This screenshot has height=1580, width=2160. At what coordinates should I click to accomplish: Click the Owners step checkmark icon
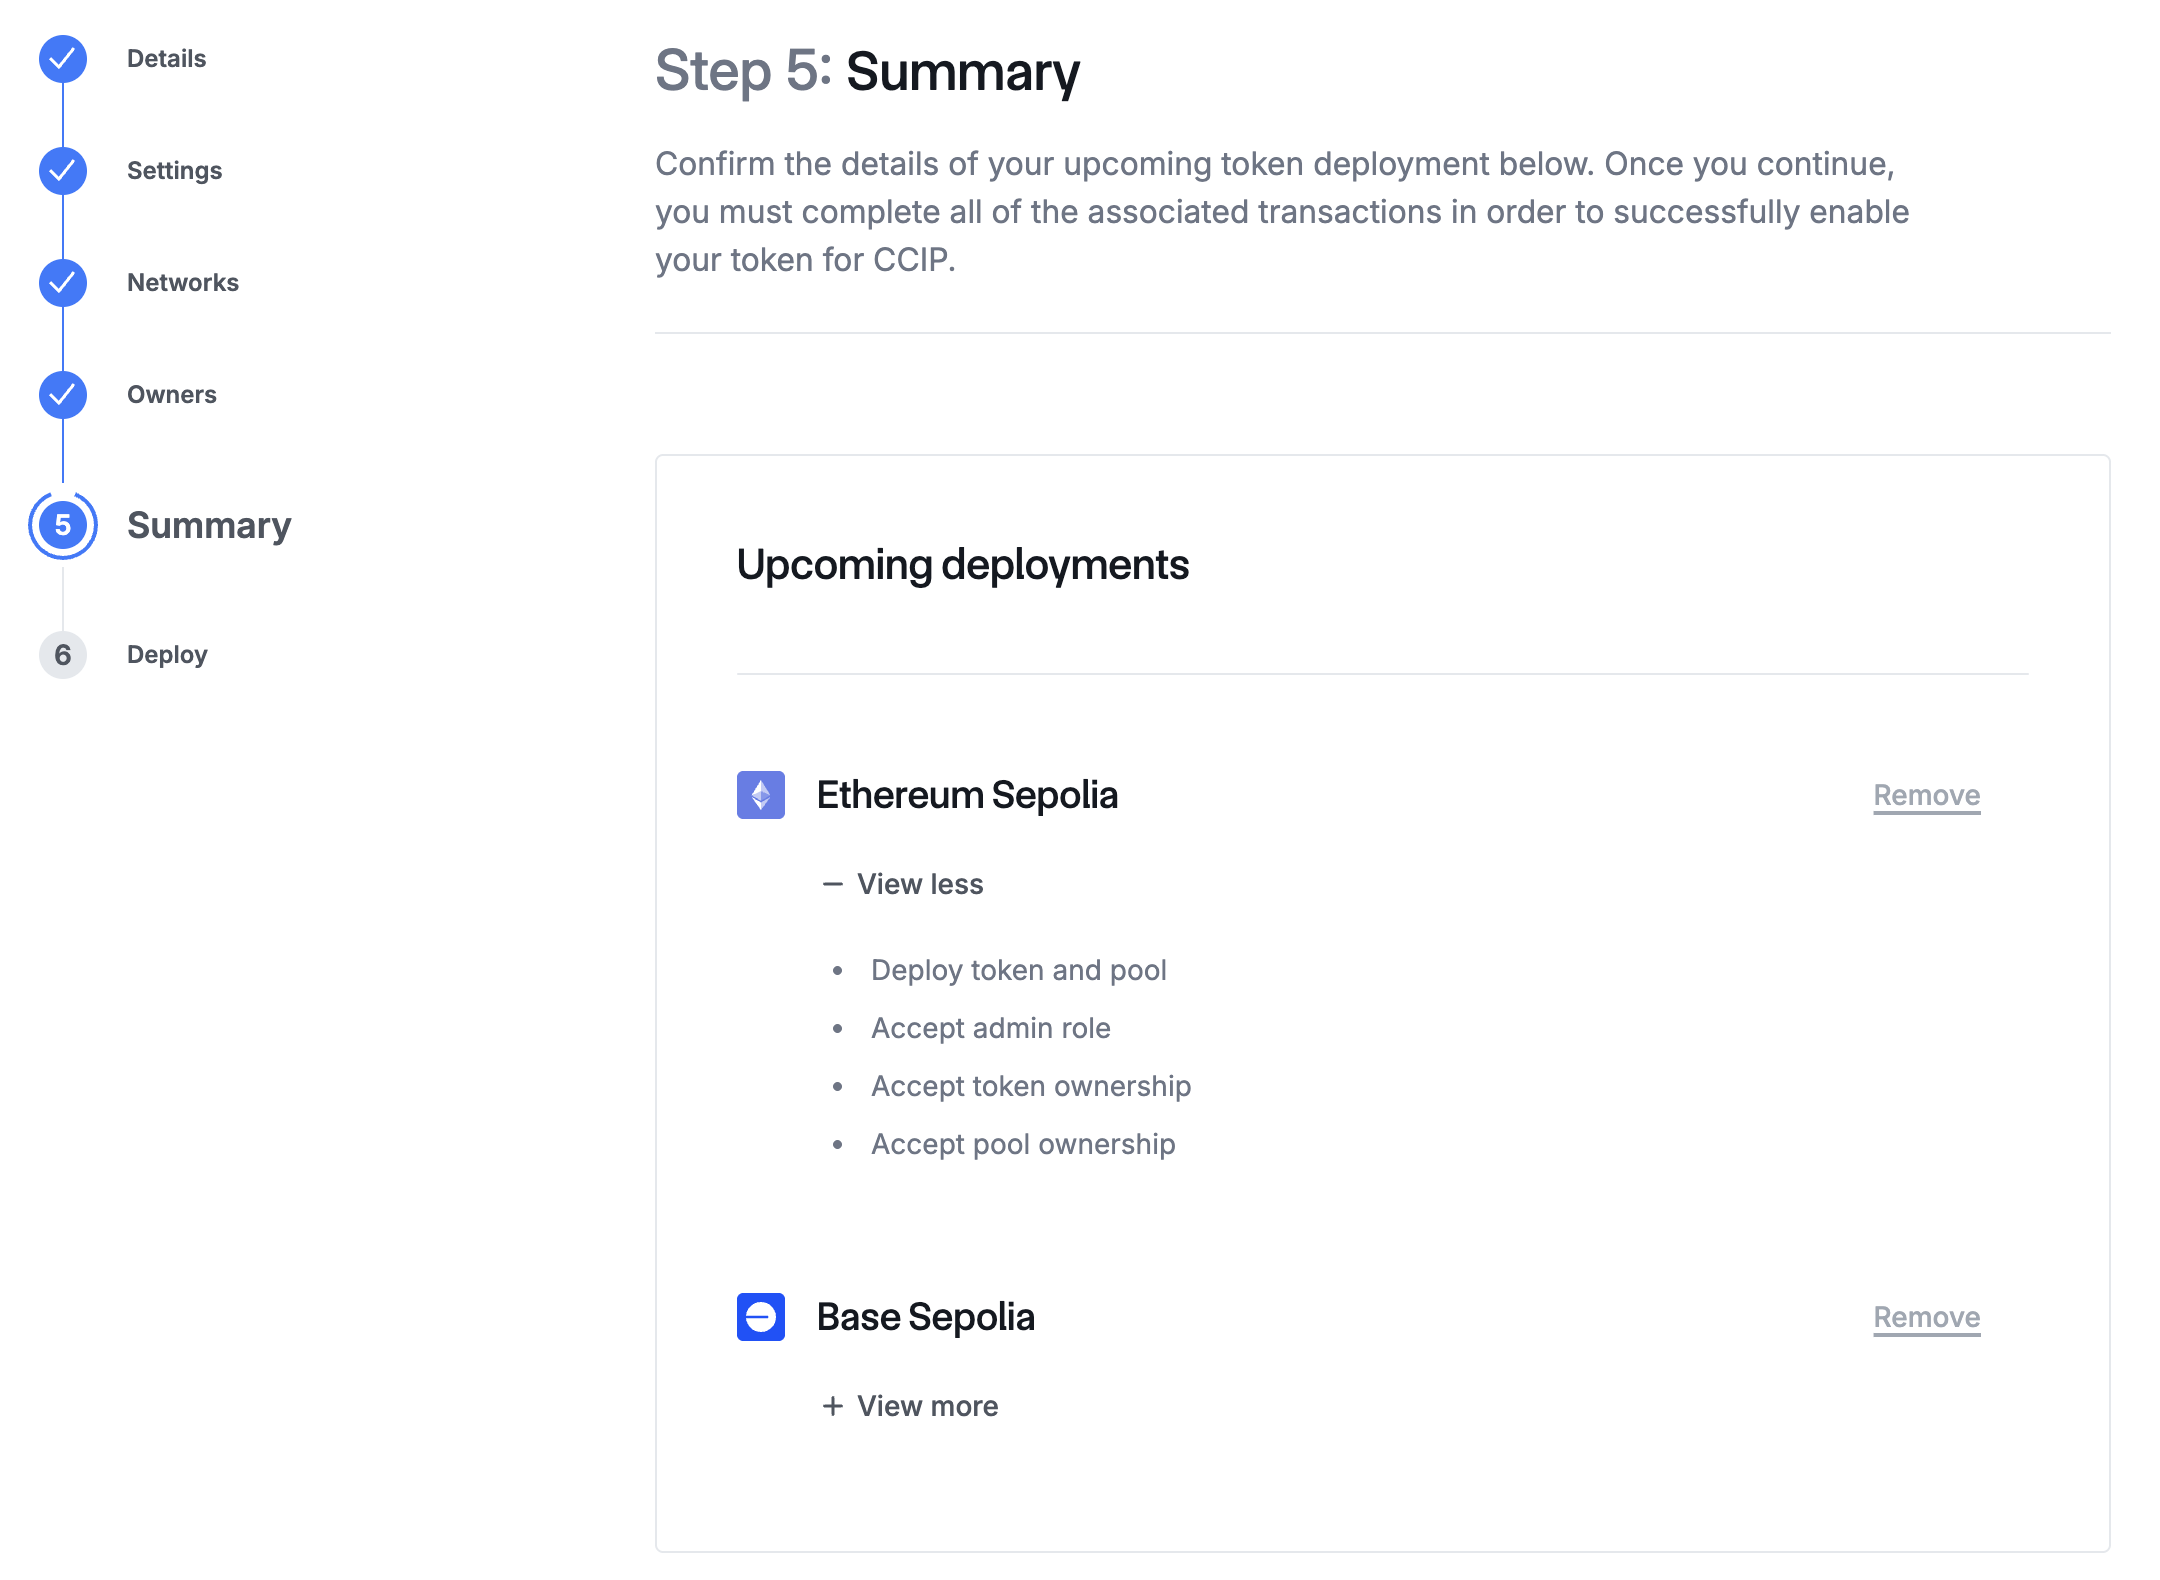(62, 395)
